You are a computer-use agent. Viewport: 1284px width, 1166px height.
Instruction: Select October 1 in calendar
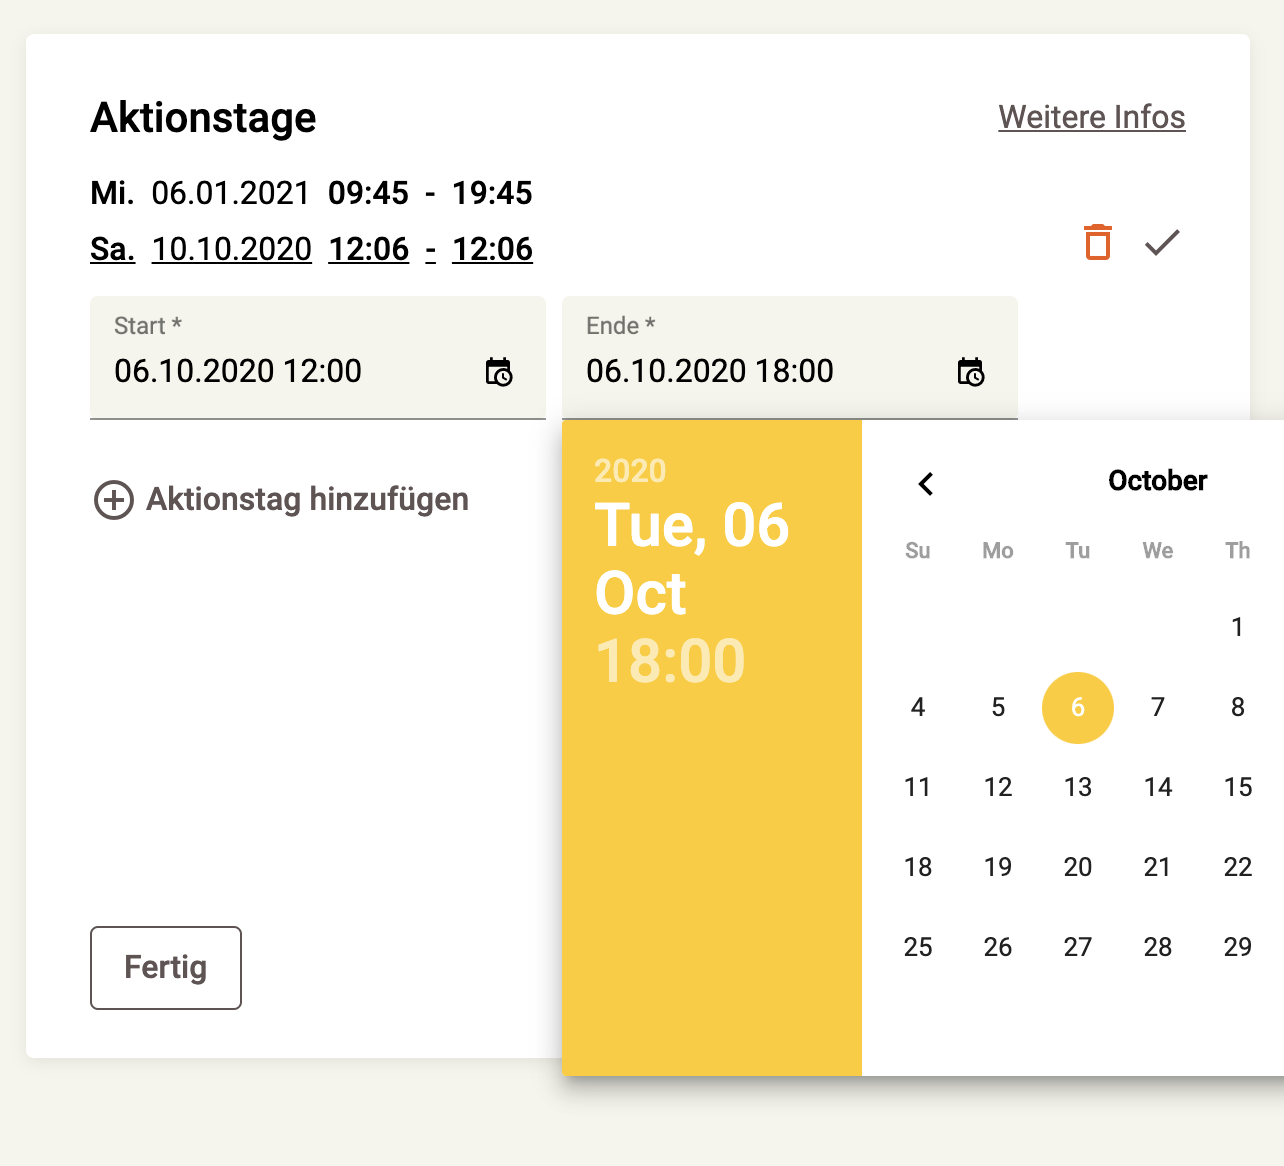[x=1238, y=627]
